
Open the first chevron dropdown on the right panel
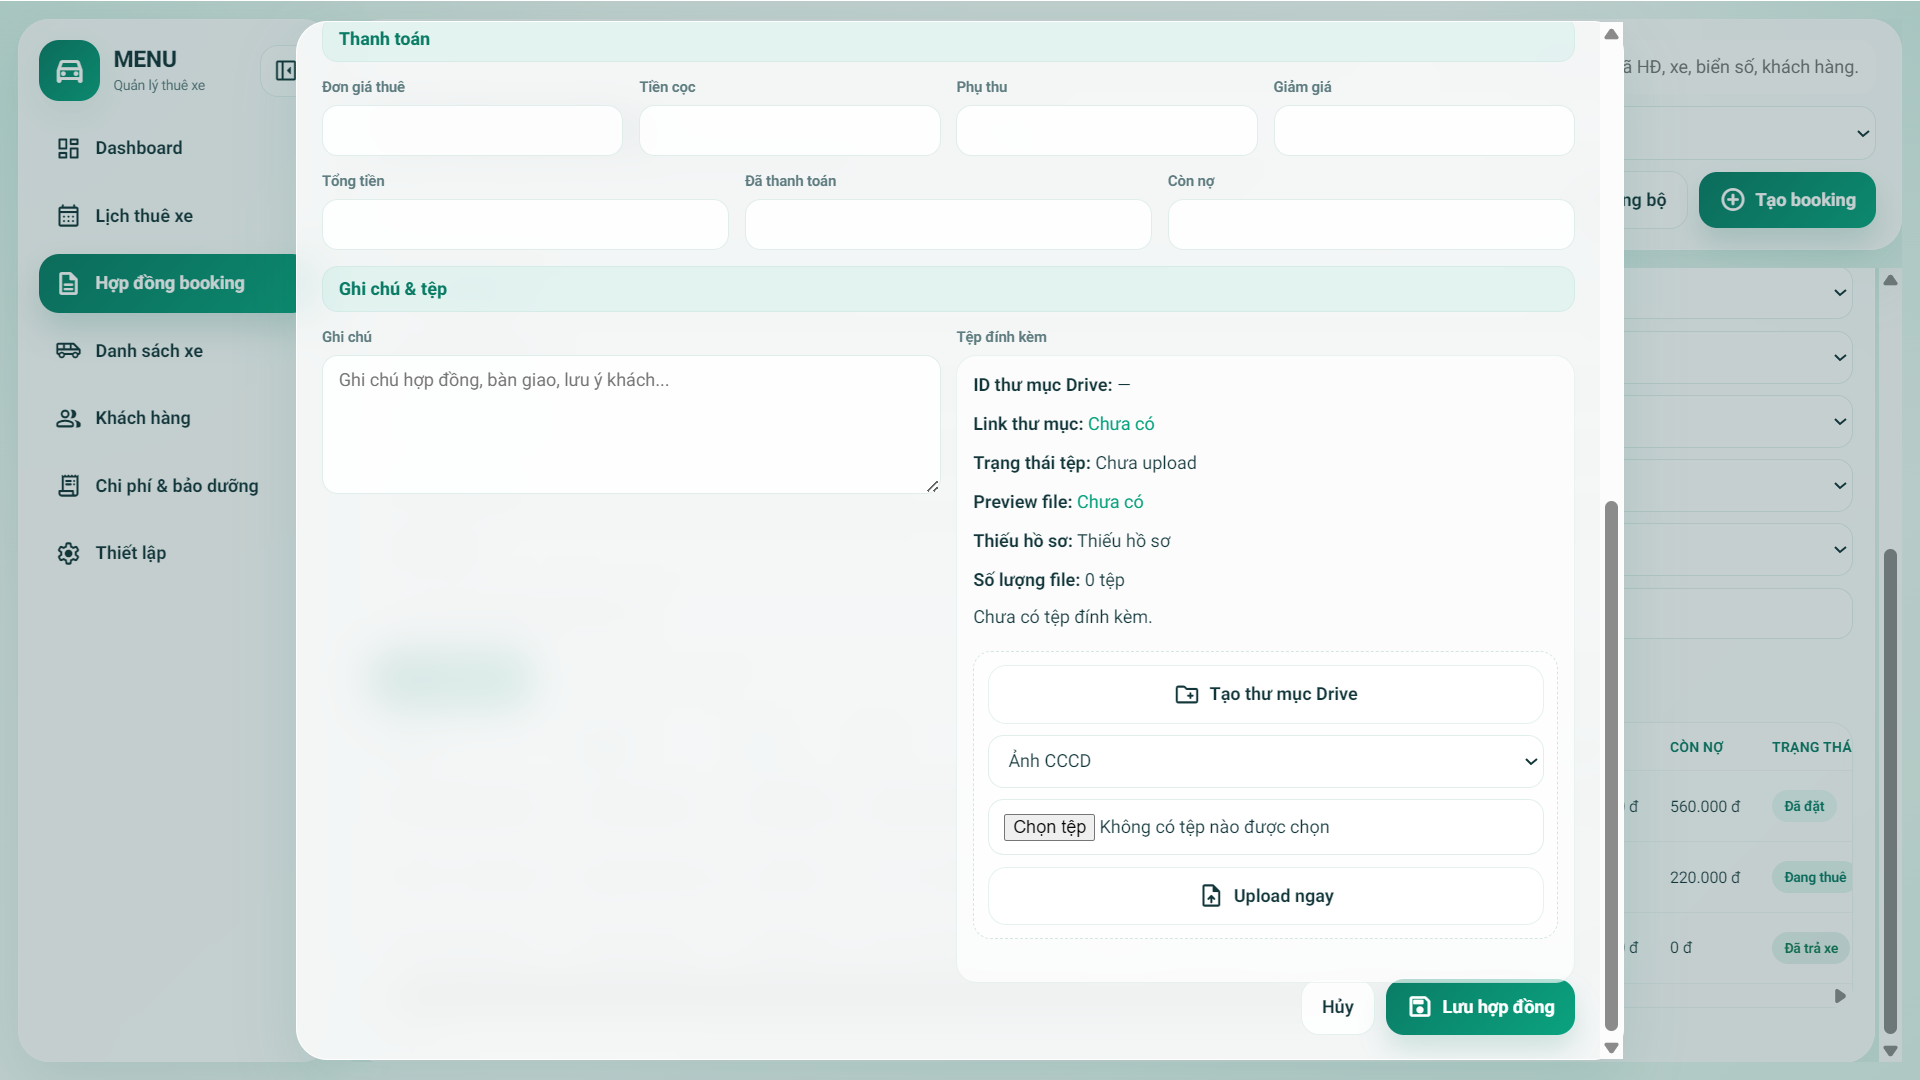[1841, 293]
